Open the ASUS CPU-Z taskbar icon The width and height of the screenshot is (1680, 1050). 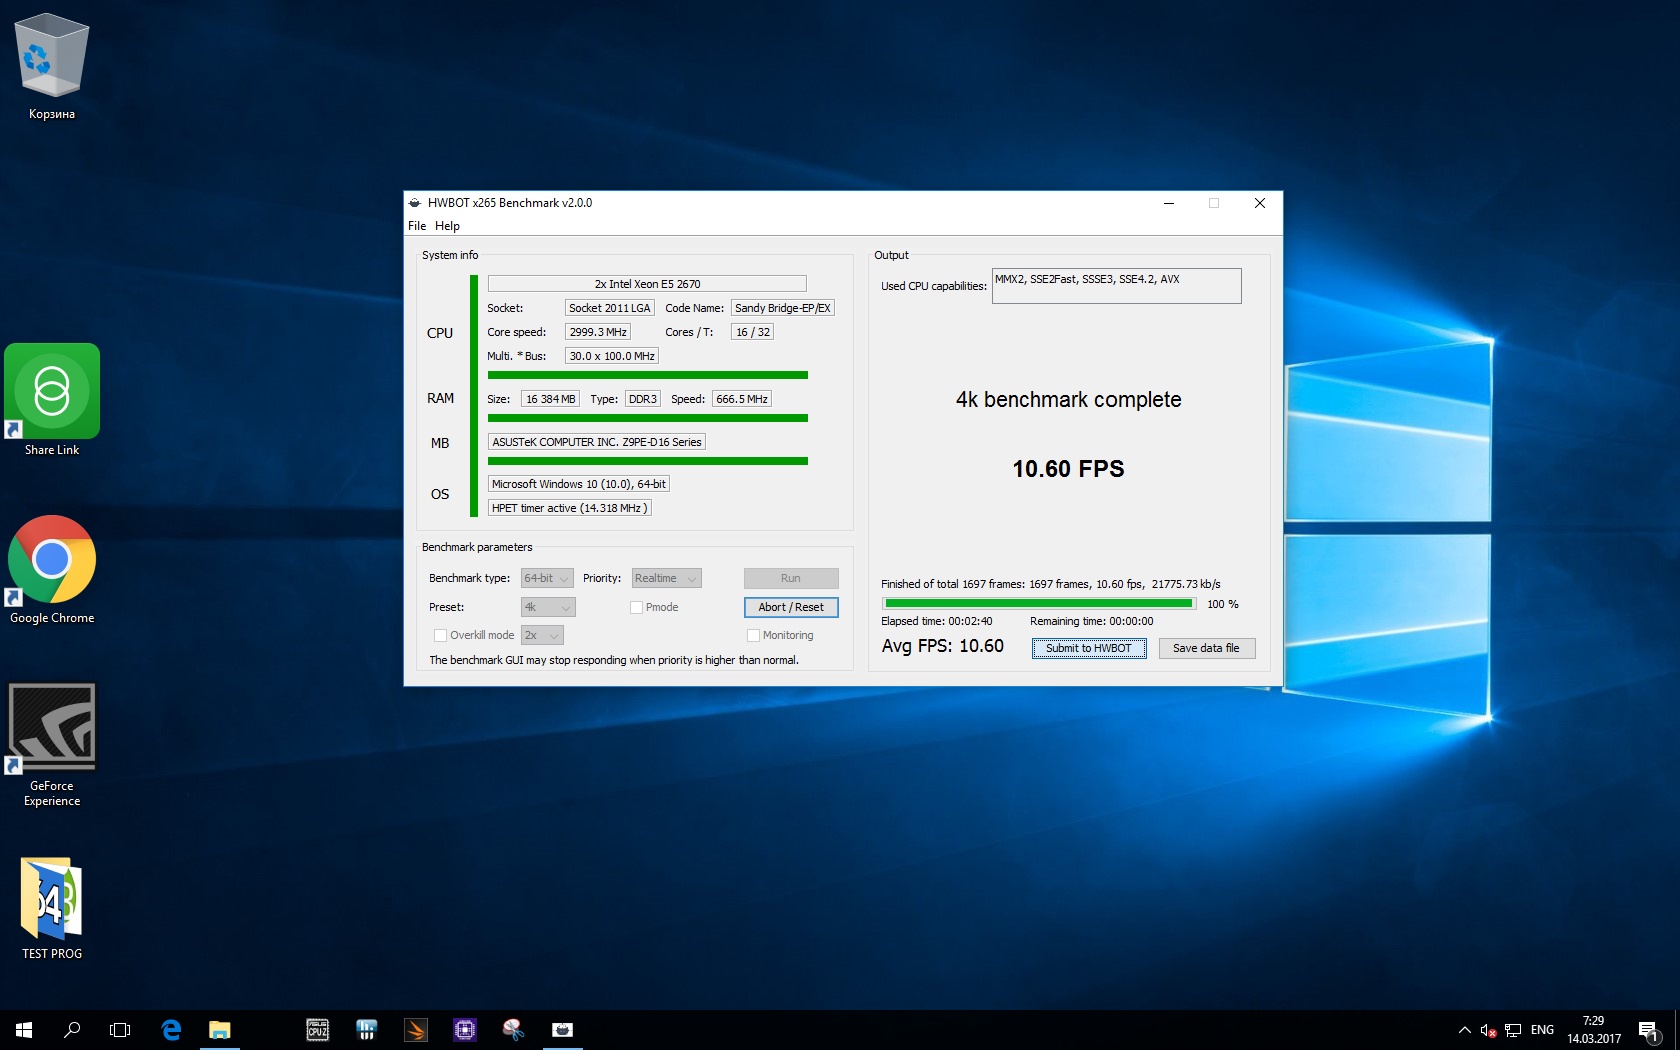pos(318,1029)
